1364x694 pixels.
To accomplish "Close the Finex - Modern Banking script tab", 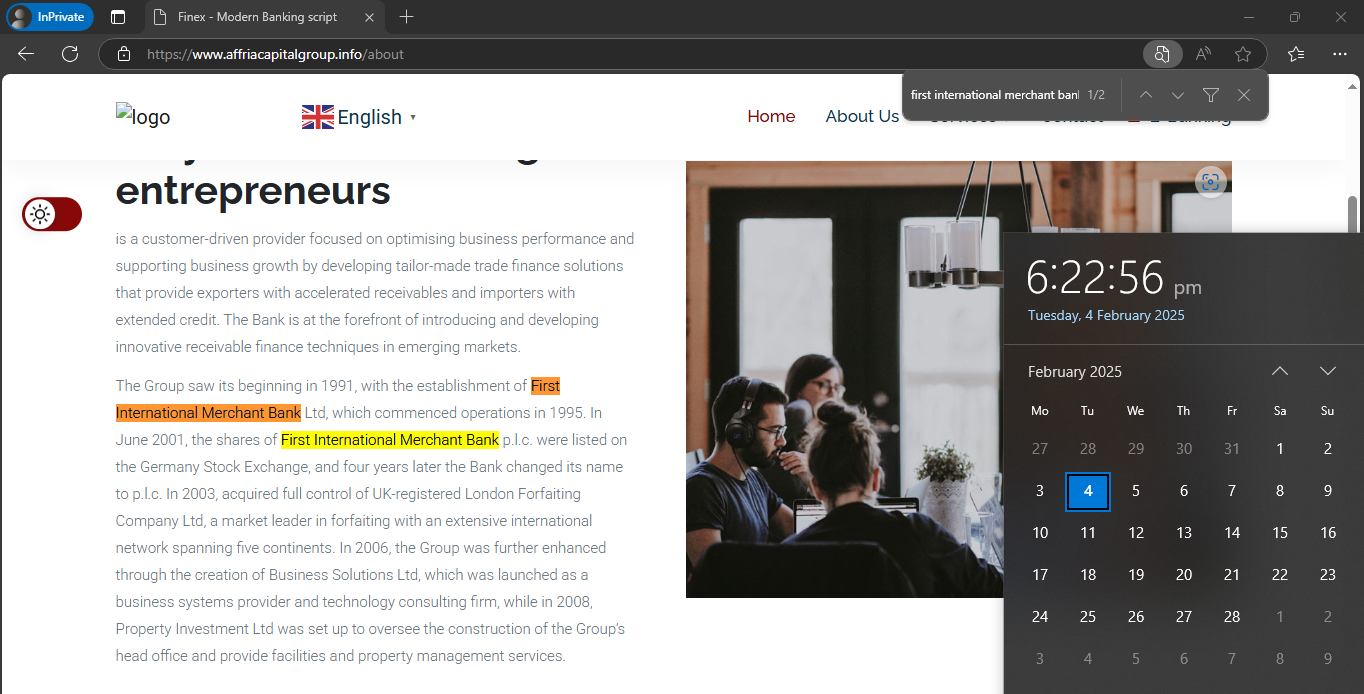I will (x=369, y=17).
